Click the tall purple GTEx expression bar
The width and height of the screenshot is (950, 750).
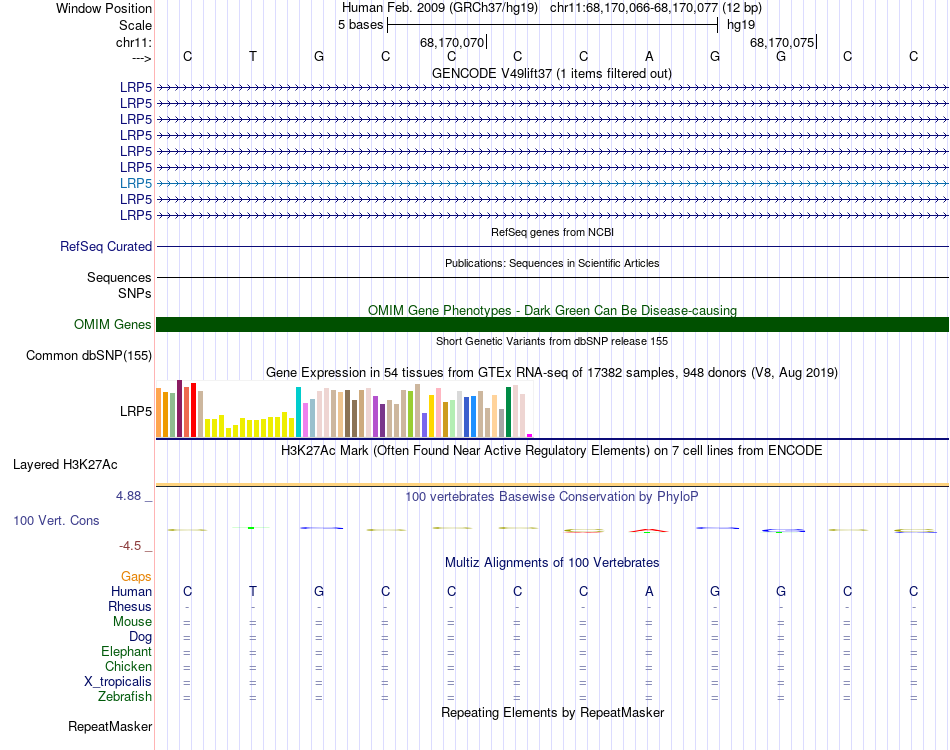click(x=179, y=408)
